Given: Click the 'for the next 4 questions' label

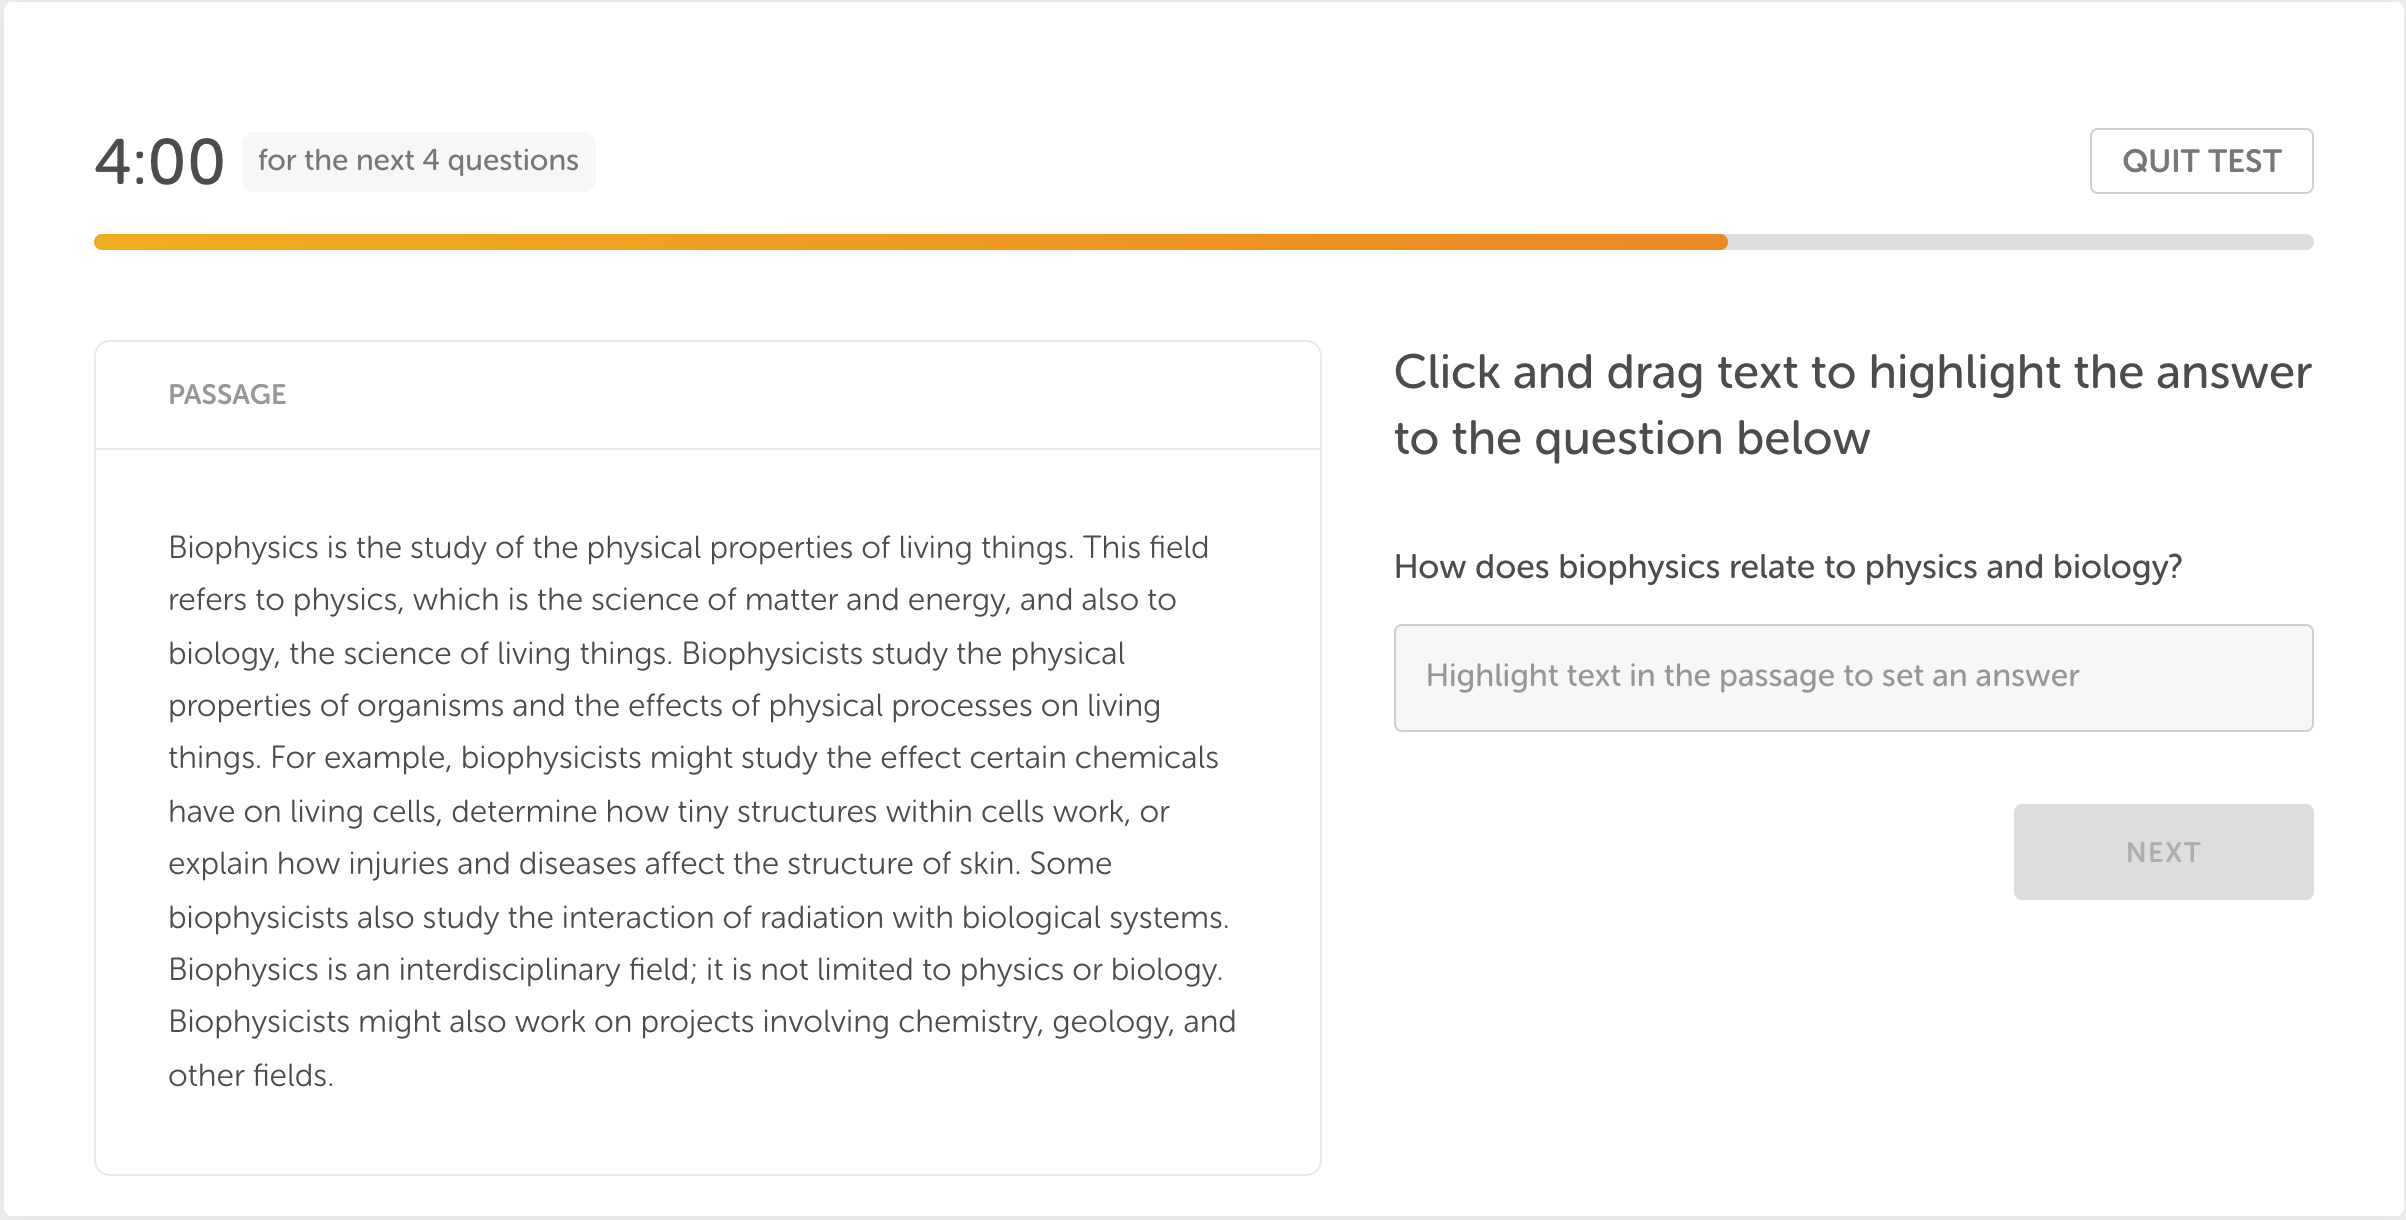Looking at the screenshot, I should [x=419, y=160].
